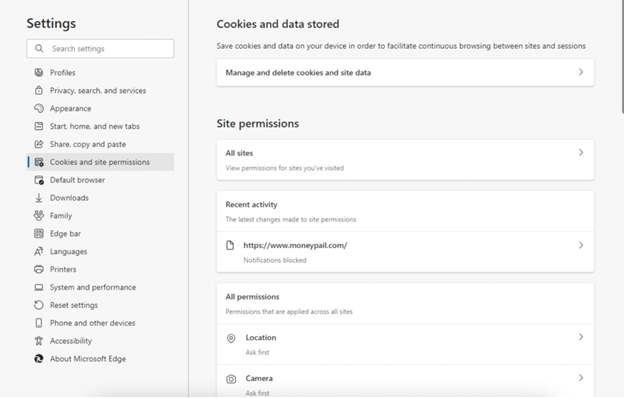Click the Edge bar icon
624x398 pixels.
(x=39, y=234)
